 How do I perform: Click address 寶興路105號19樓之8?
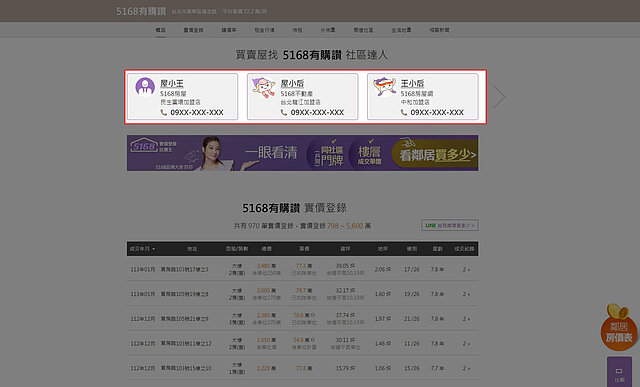tap(184, 294)
